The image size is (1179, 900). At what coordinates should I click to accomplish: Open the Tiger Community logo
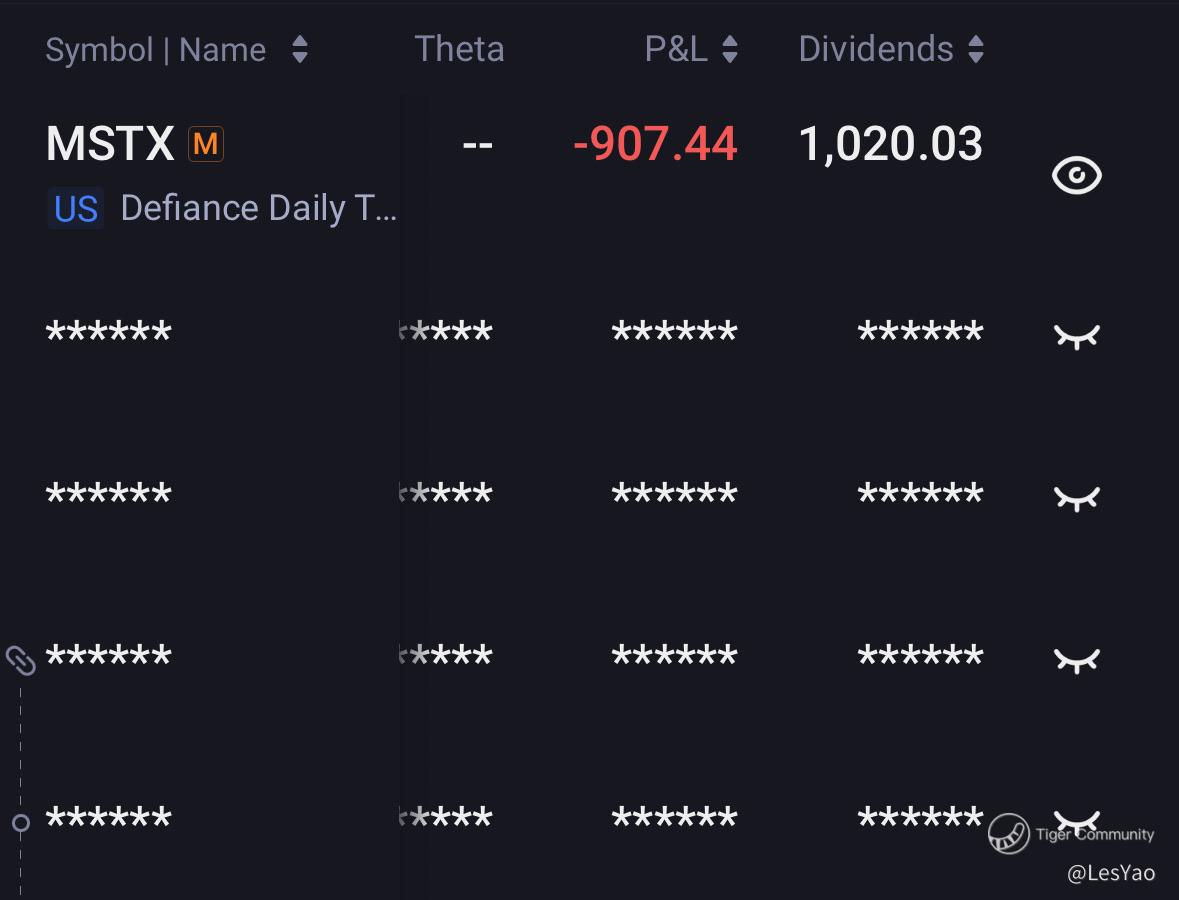(x=1008, y=834)
